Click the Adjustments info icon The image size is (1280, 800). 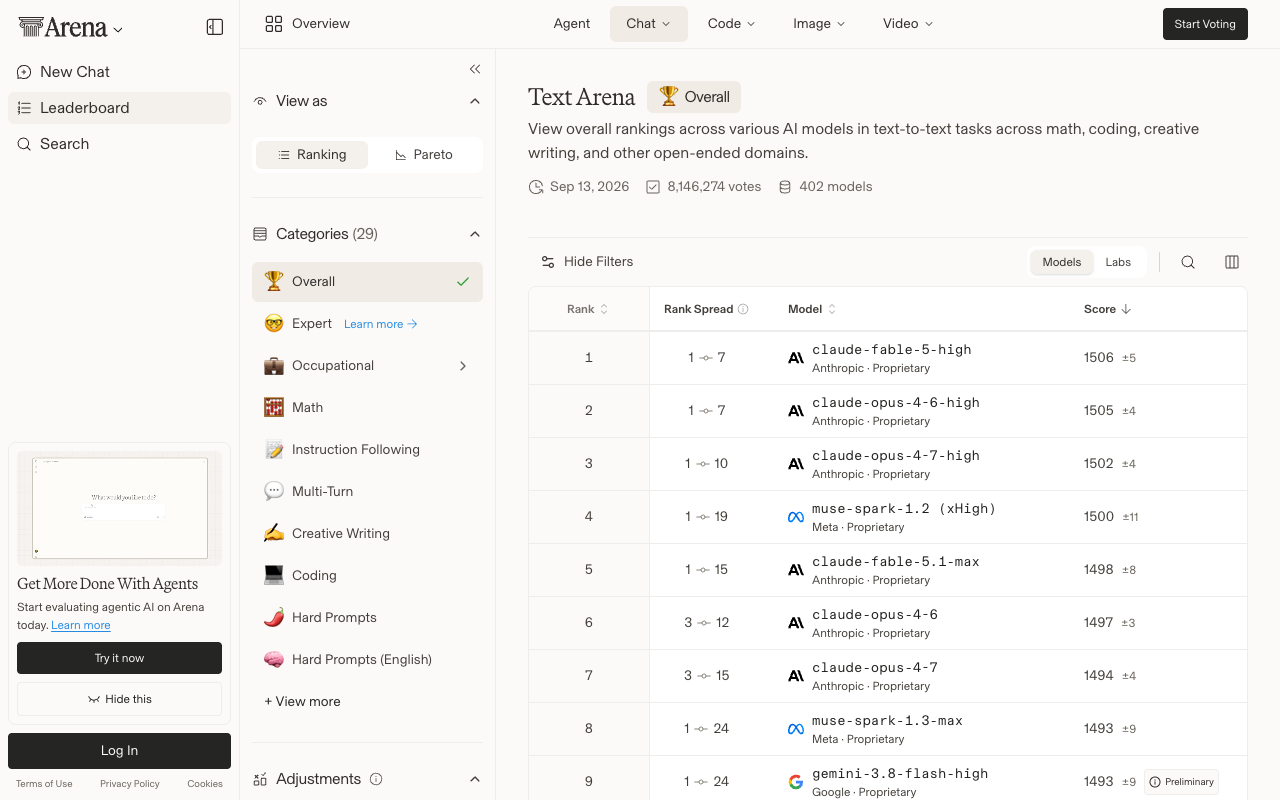376,779
